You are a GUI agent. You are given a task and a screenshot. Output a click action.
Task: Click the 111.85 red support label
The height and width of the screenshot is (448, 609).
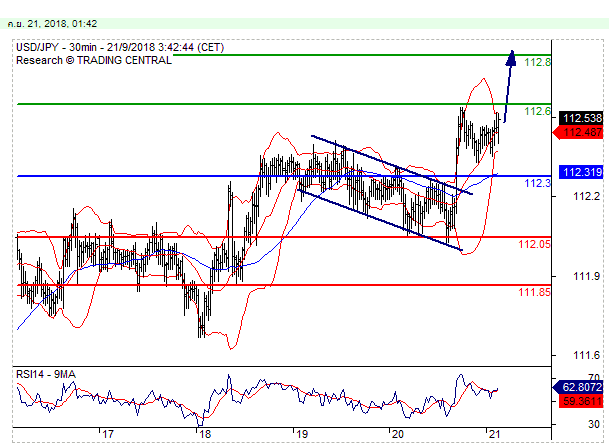[x=534, y=292]
